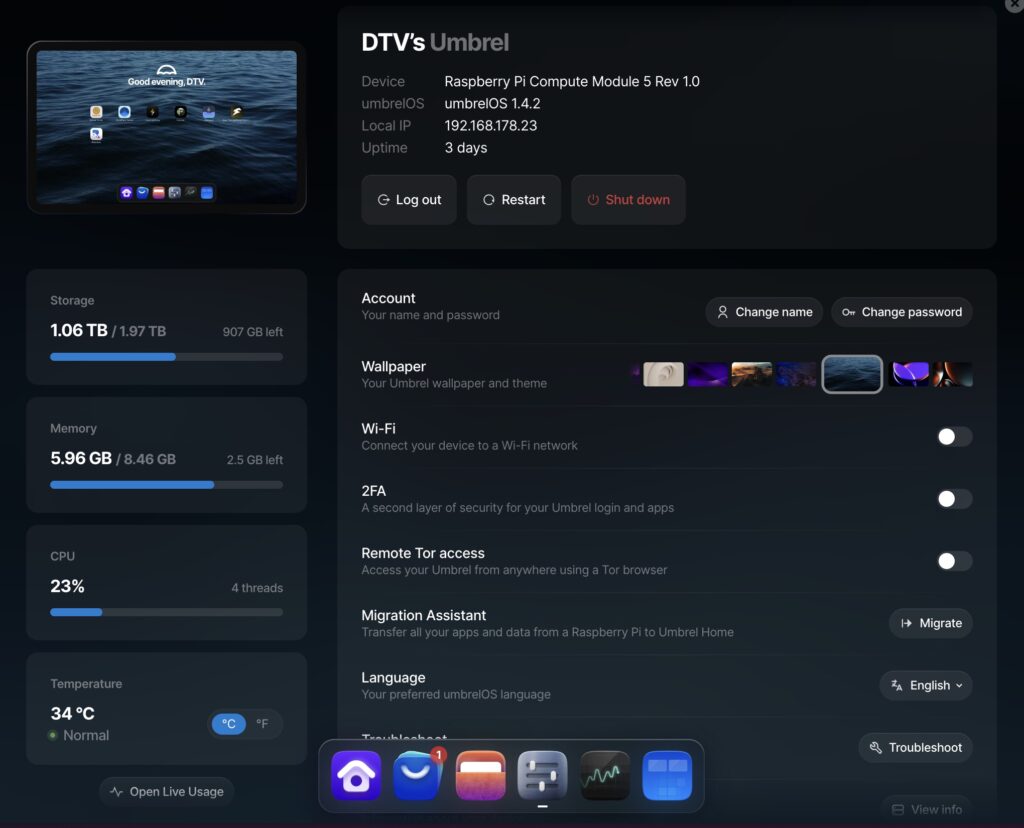Click the red Shut down button
The image size is (1024, 828).
(x=628, y=200)
